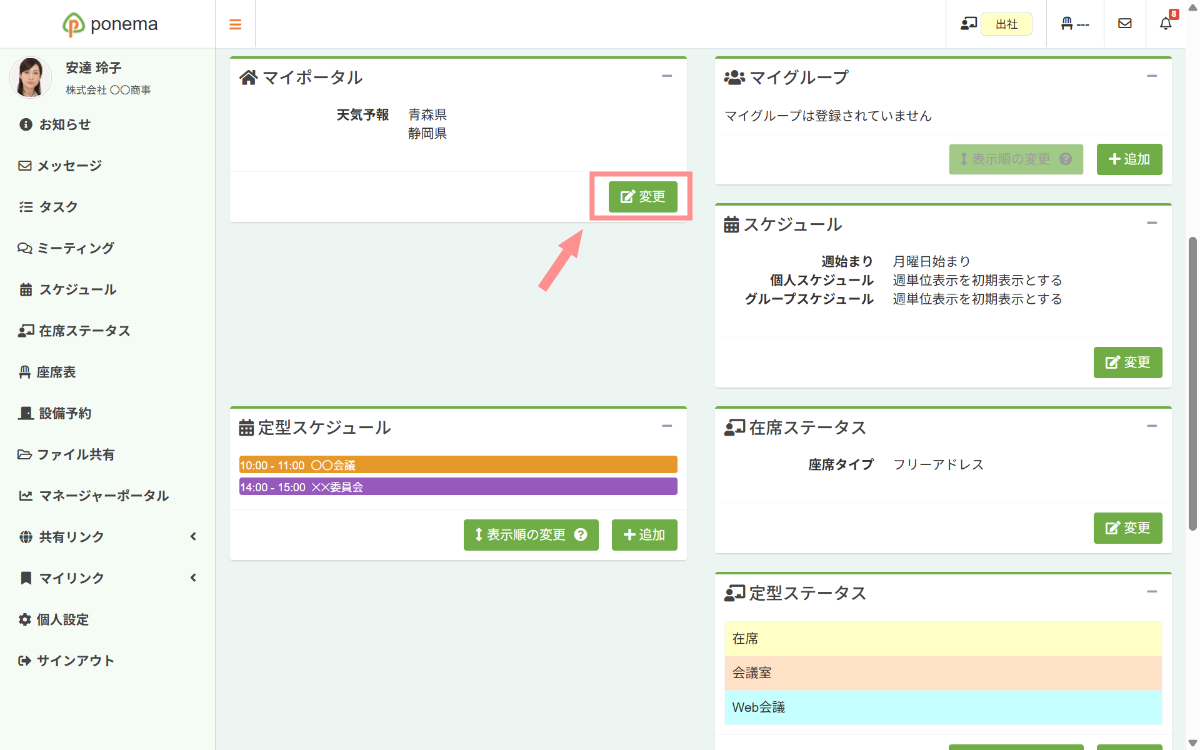Image resolution: width=1200 pixels, height=750 pixels.
Task: Collapse the 定型ステータス panel
Action: 1152,592
